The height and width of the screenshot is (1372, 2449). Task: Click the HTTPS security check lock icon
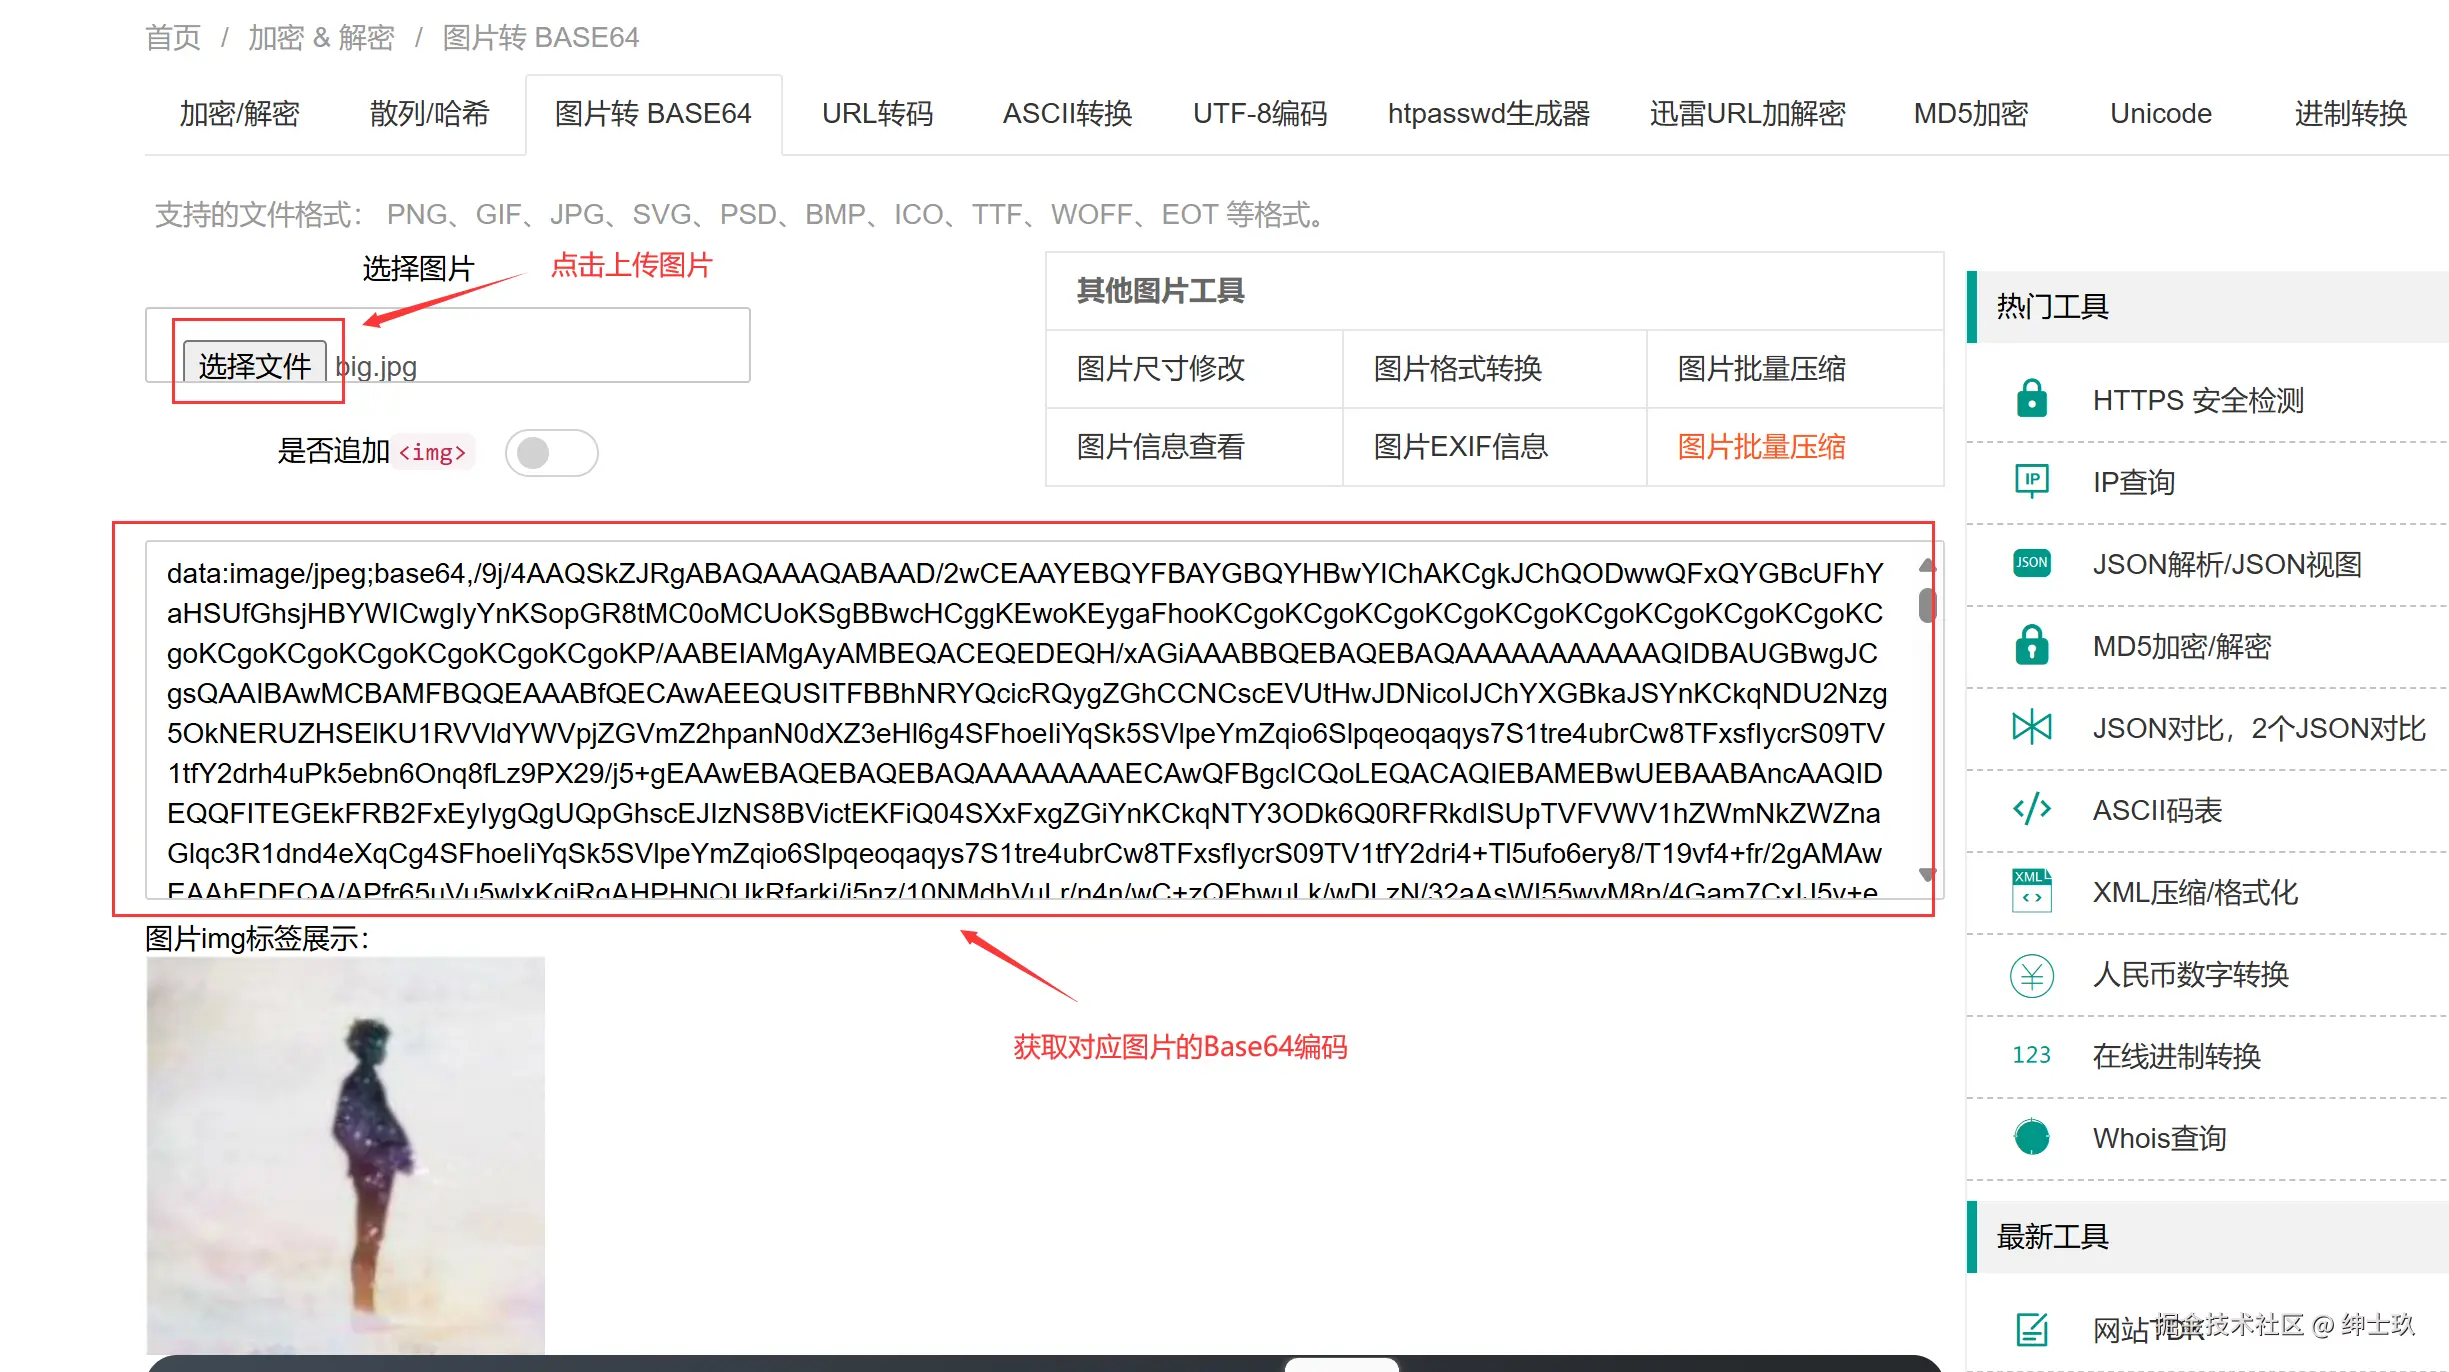[x=2031, y=399]
